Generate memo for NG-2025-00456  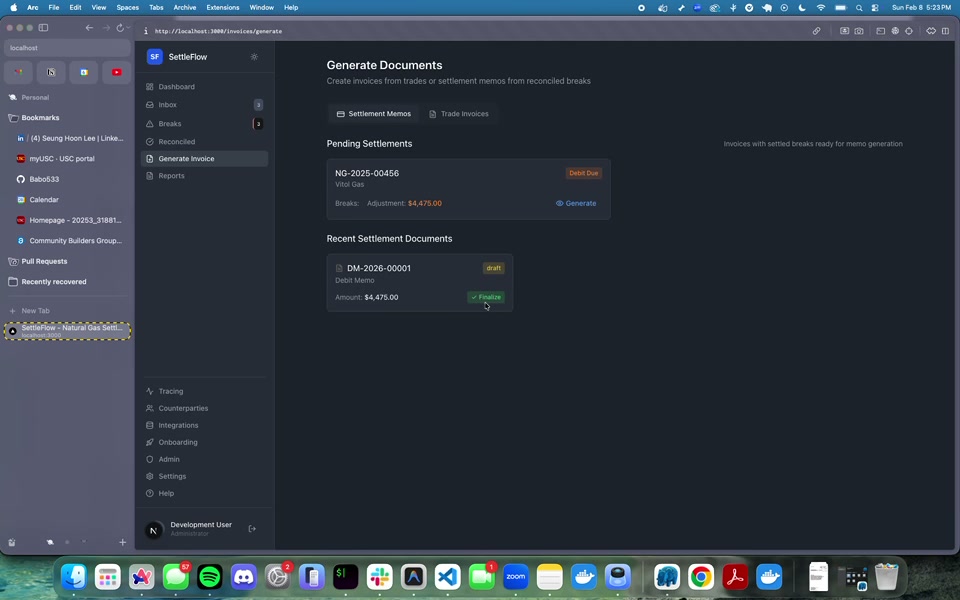(x=576, y=203)
